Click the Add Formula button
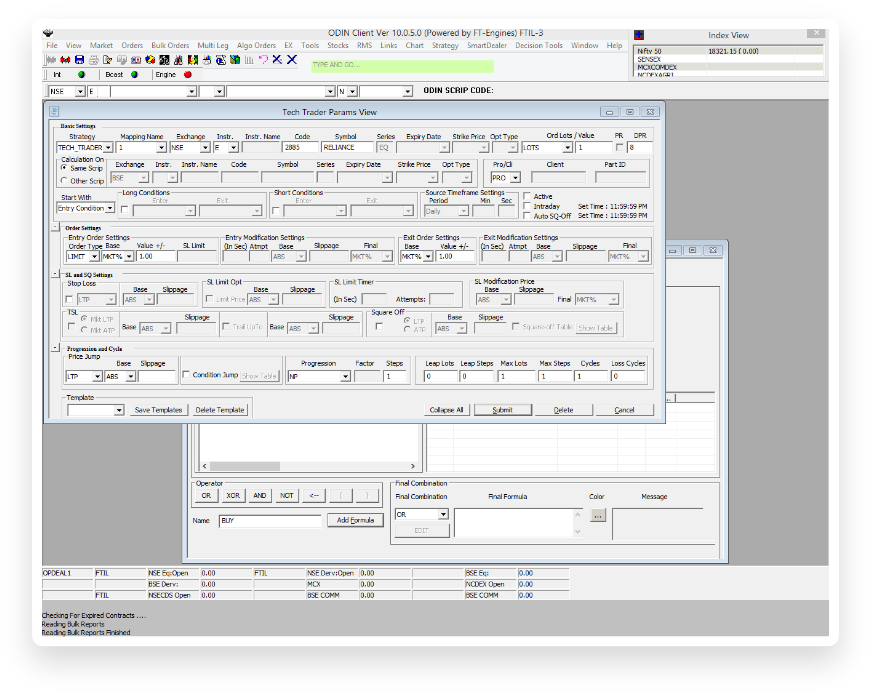 355,521
